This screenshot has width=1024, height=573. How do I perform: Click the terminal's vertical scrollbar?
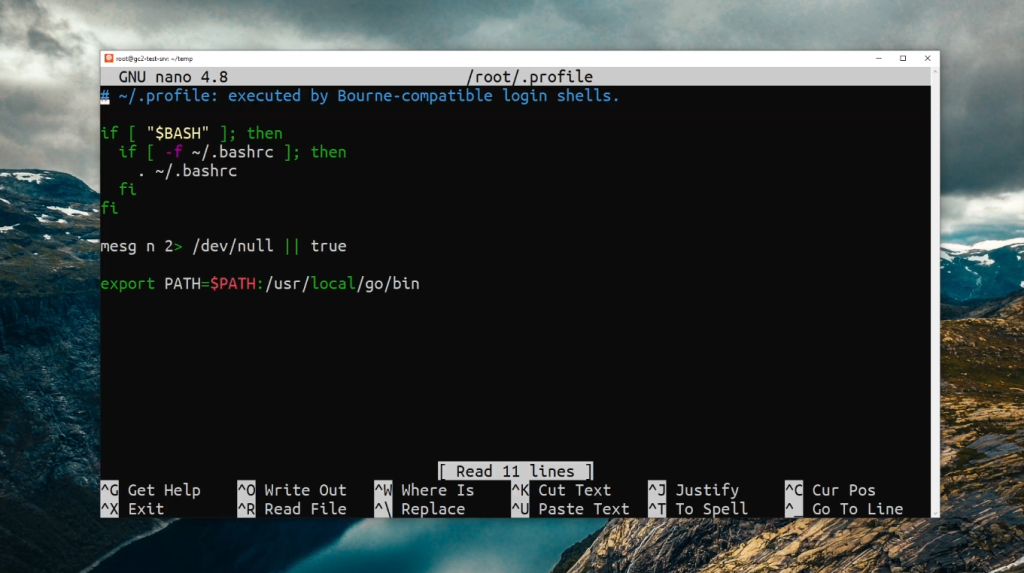tap(935, 292)
